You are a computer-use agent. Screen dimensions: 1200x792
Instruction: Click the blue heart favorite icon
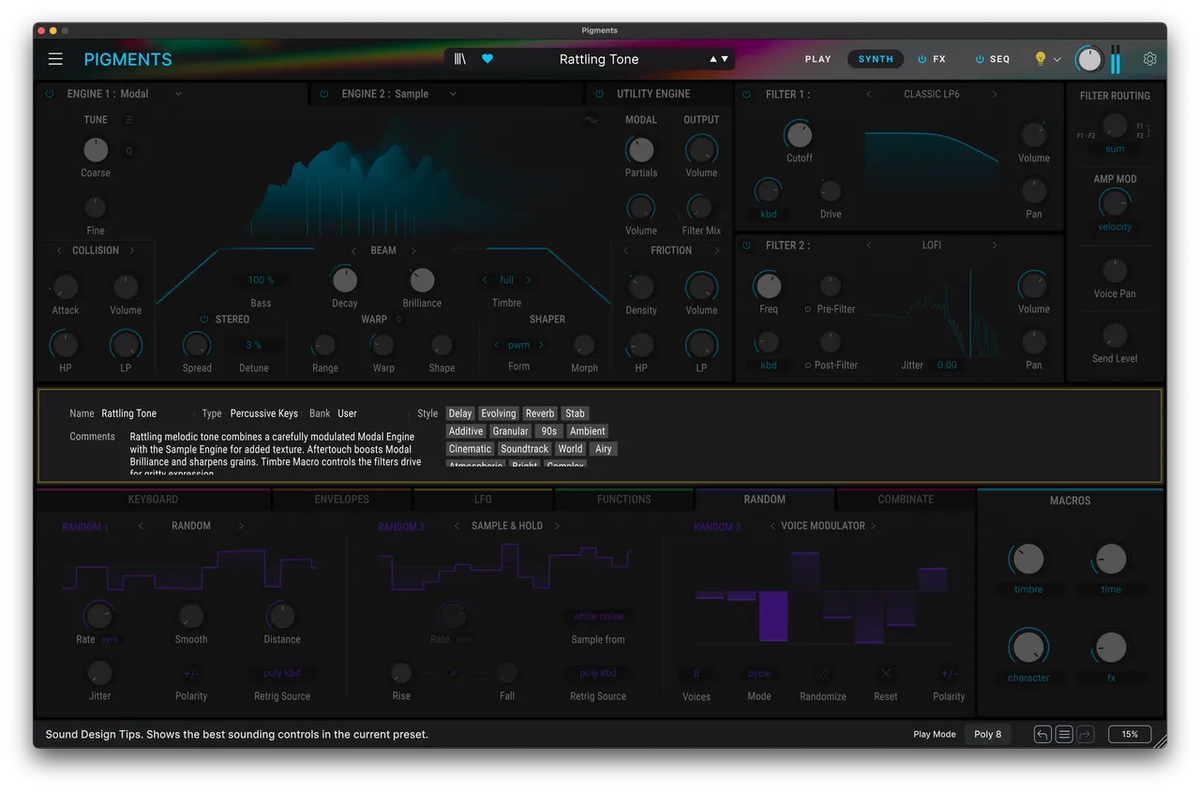click(488, 59)
